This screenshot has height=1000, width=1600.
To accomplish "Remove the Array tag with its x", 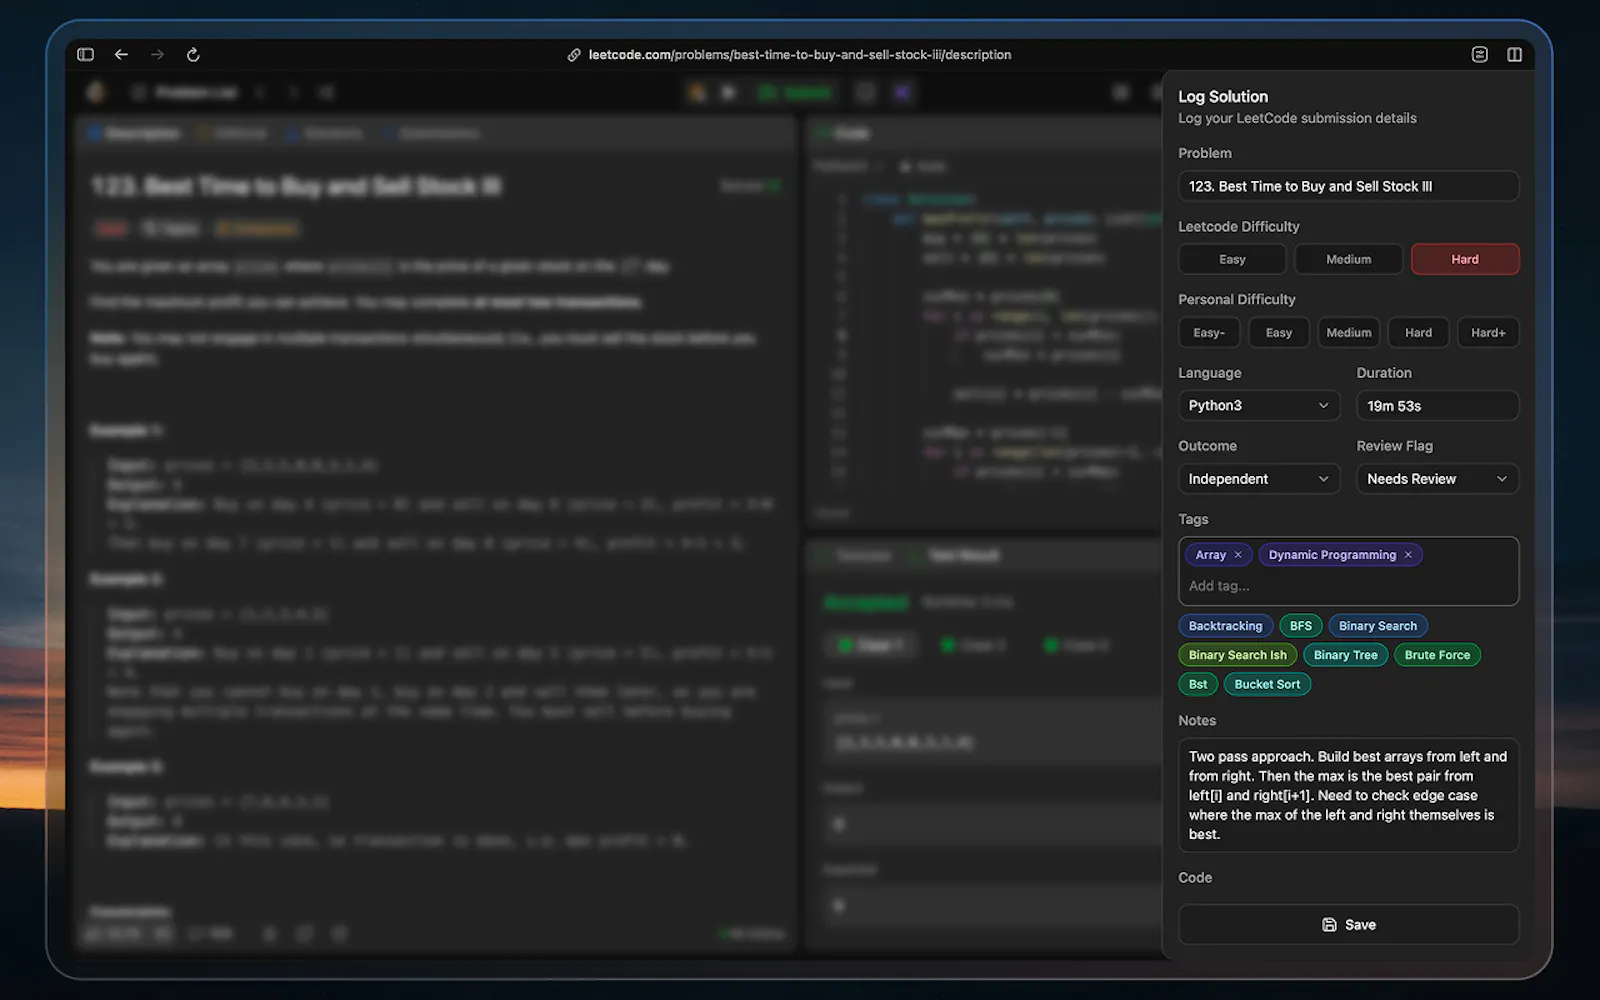I will coord(1238,555).
